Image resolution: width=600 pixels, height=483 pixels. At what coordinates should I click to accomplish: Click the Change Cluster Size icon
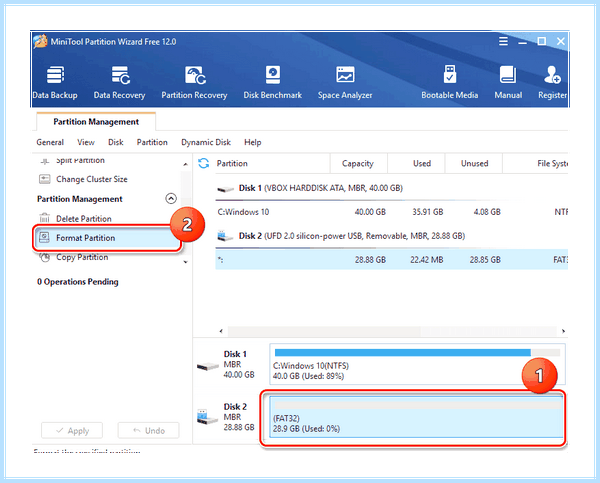45,179
